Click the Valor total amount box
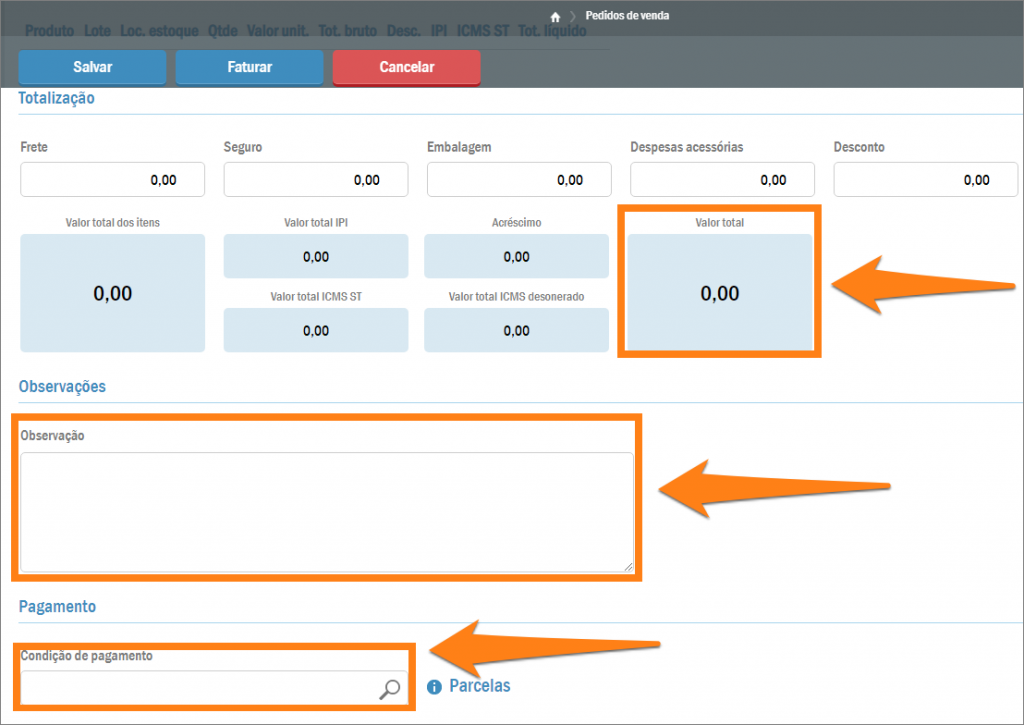This screenshot has height=725, width=1024. pos(719,293)
